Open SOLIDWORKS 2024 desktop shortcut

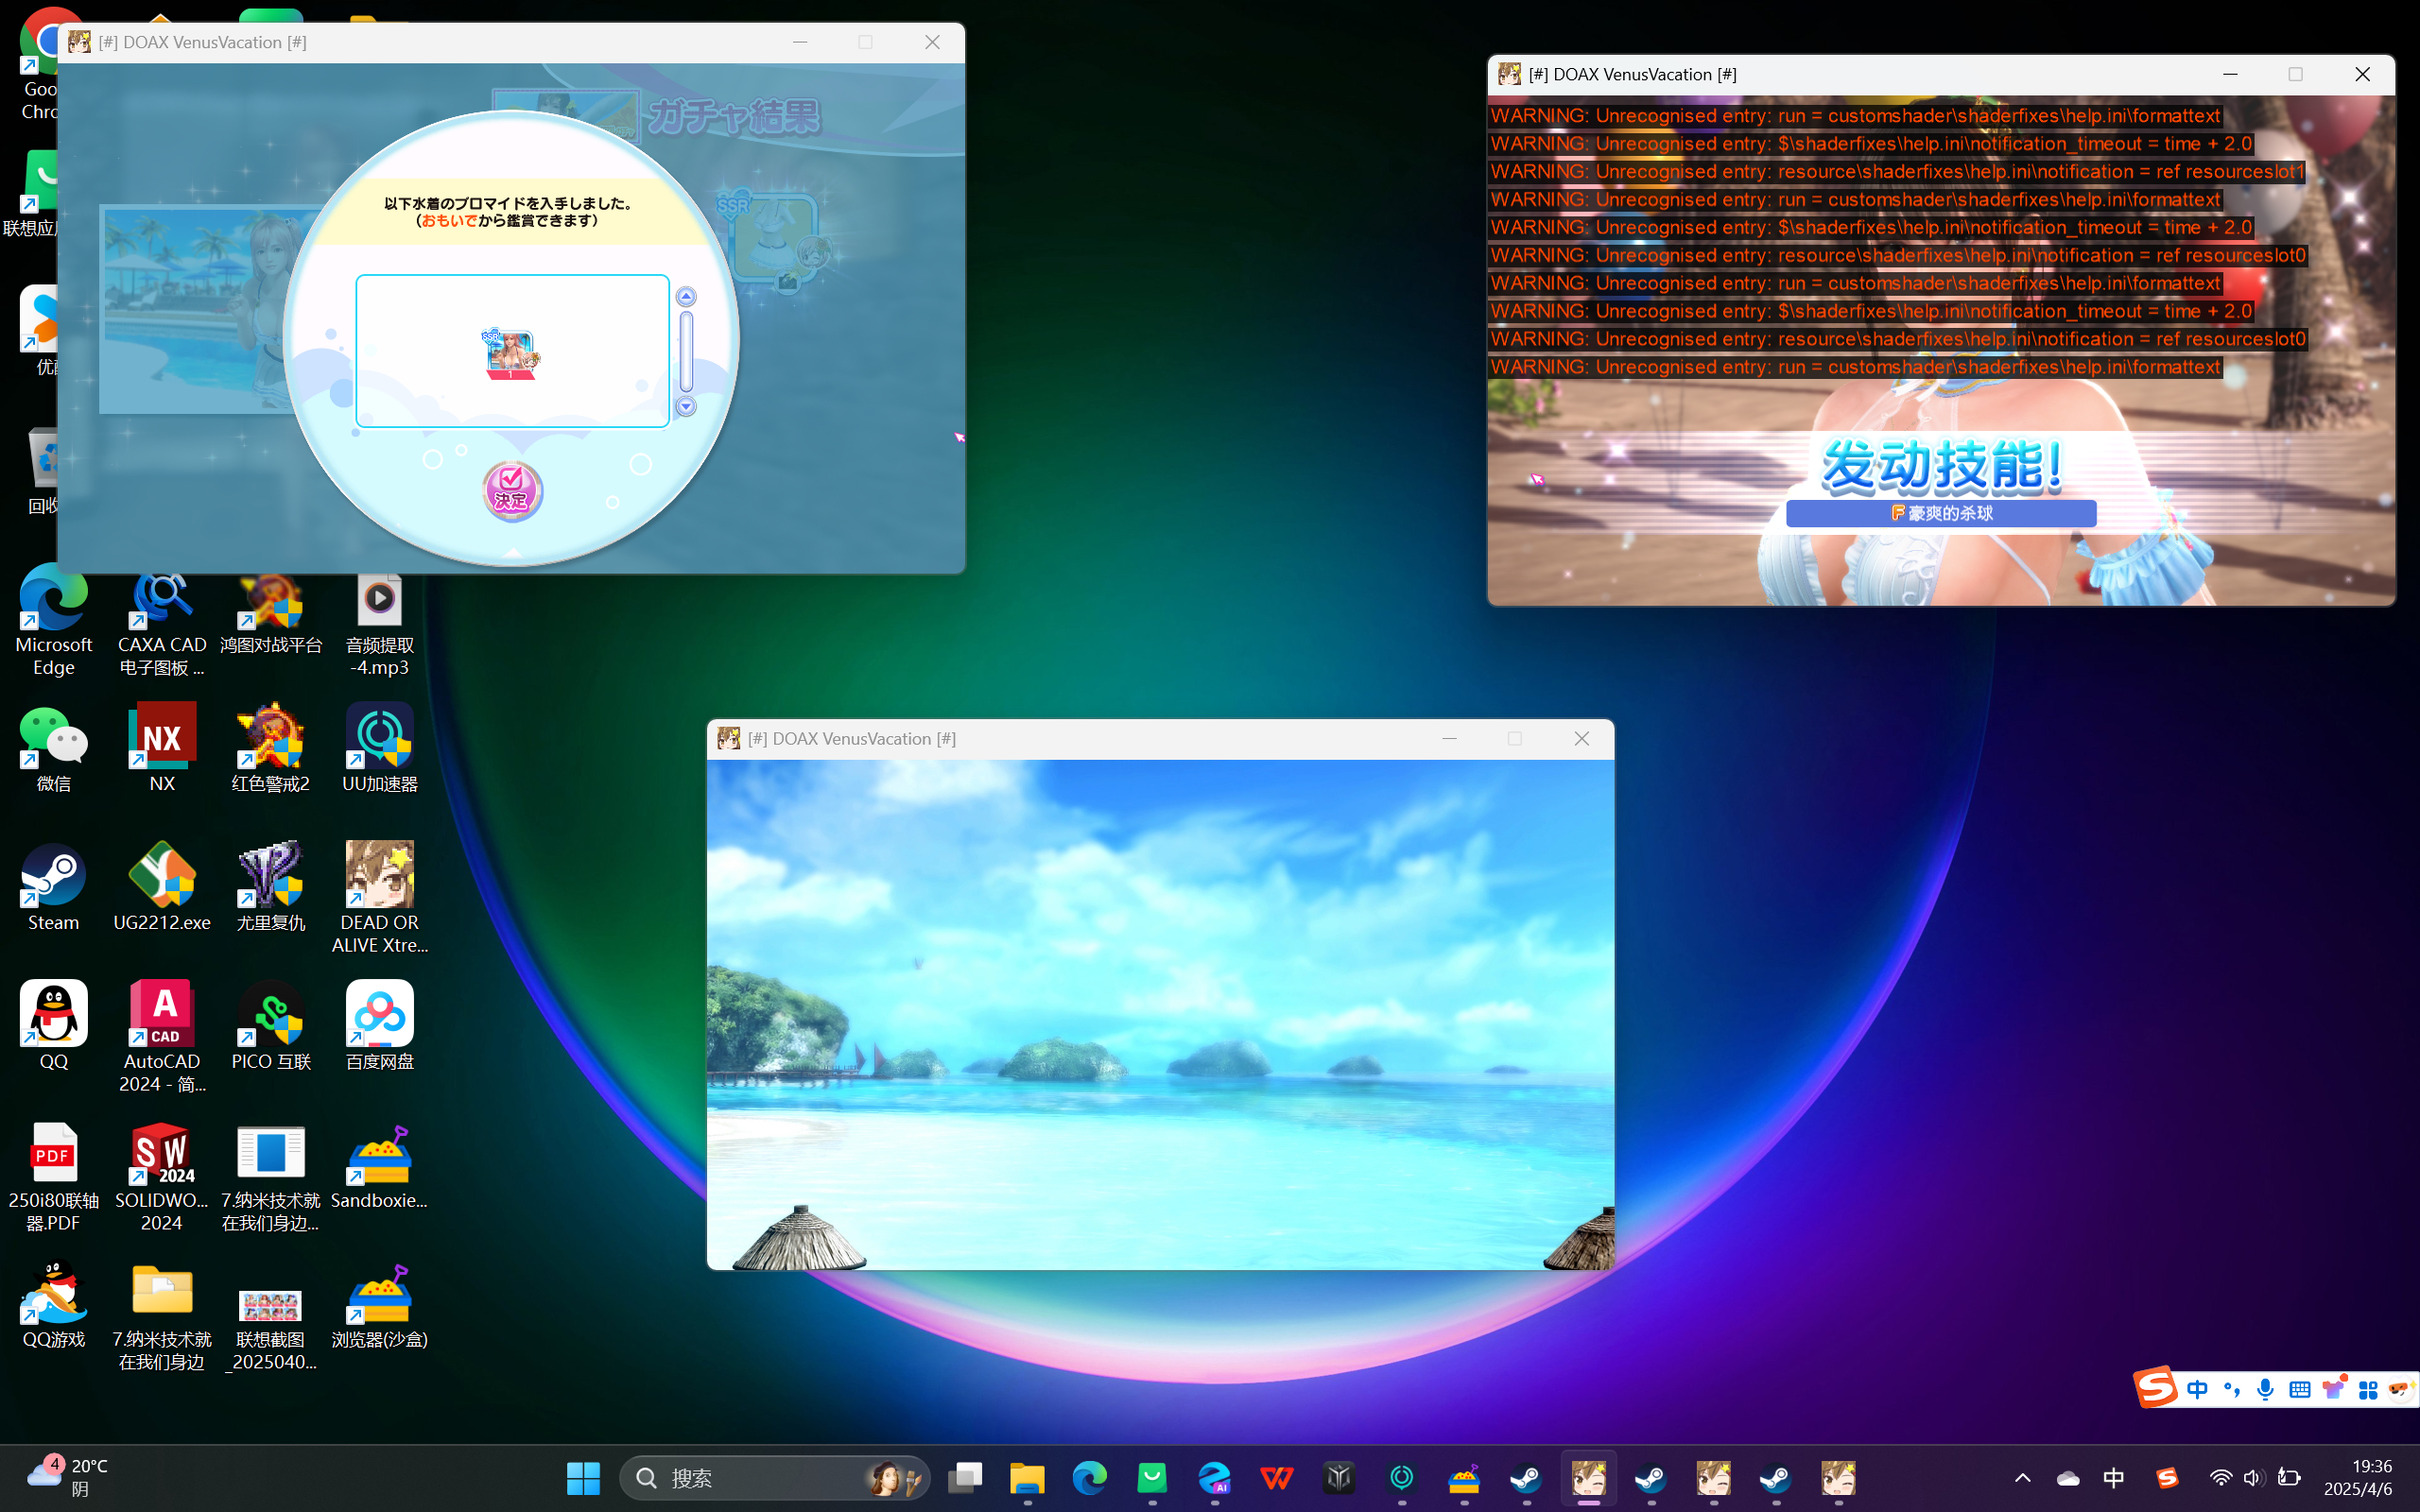162,1177
